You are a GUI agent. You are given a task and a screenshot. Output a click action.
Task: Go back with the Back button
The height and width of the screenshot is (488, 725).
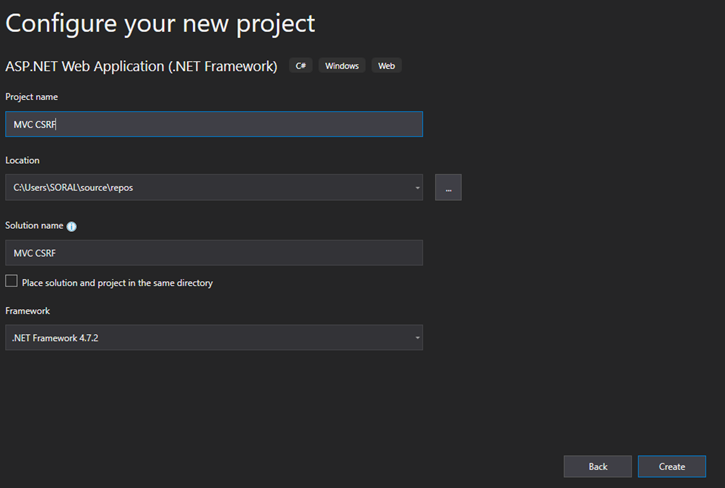(x=597, y=466)
